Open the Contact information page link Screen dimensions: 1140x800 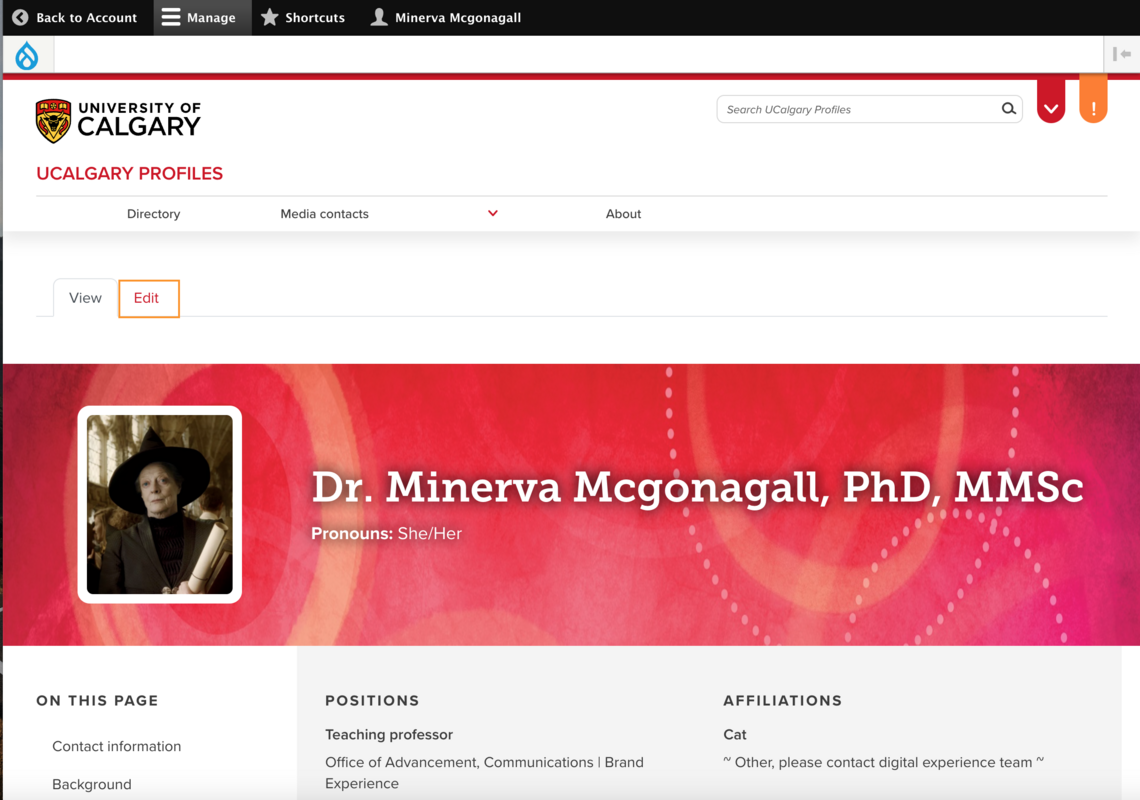click(x=116, y=746)
